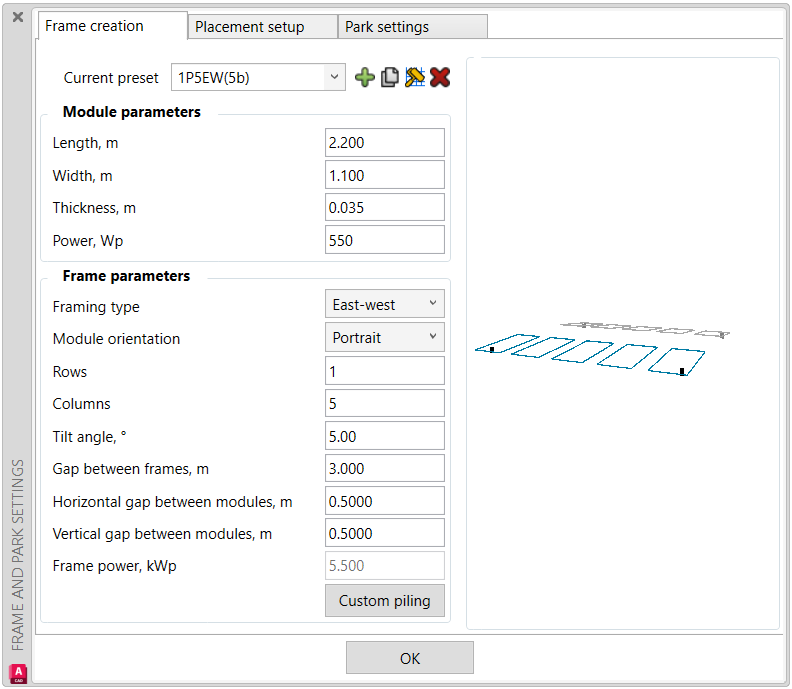Viewport: 792px width, 689px height.
Task: Click the Gap between frames field
Action: (385, 468)
